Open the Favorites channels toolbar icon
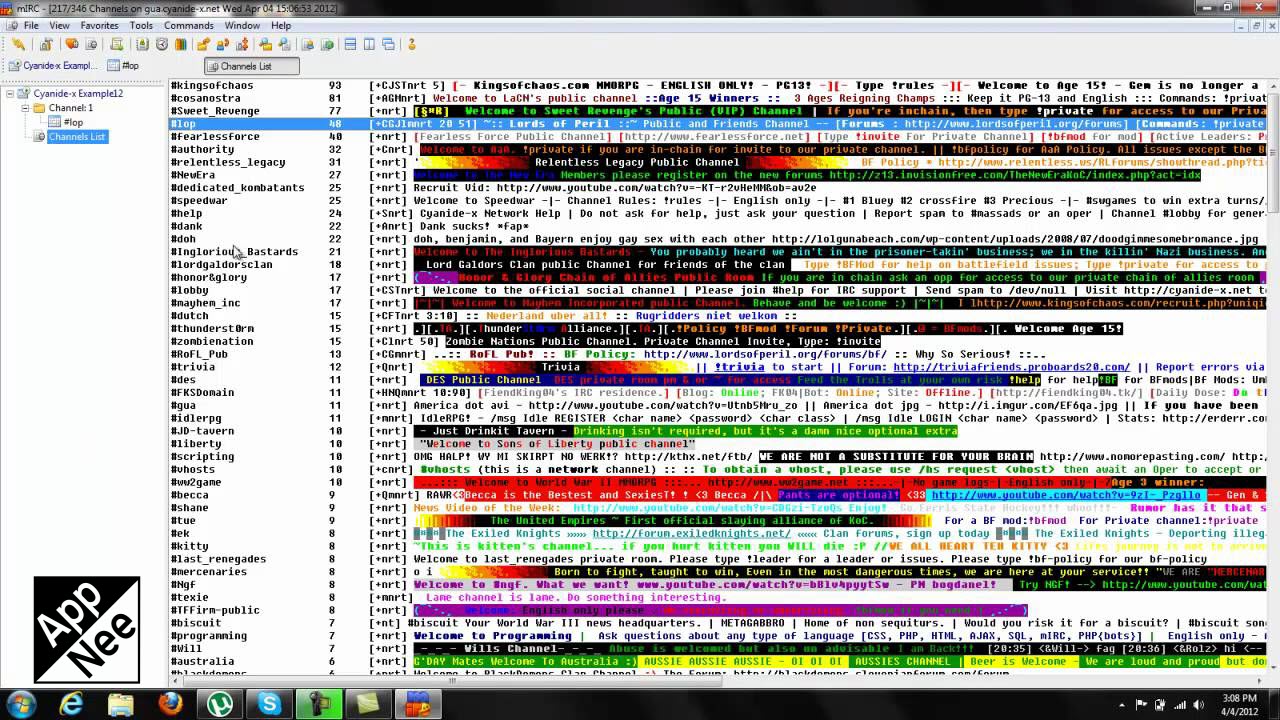Viewport: 1280px width, 720px height. coord(72,44)
